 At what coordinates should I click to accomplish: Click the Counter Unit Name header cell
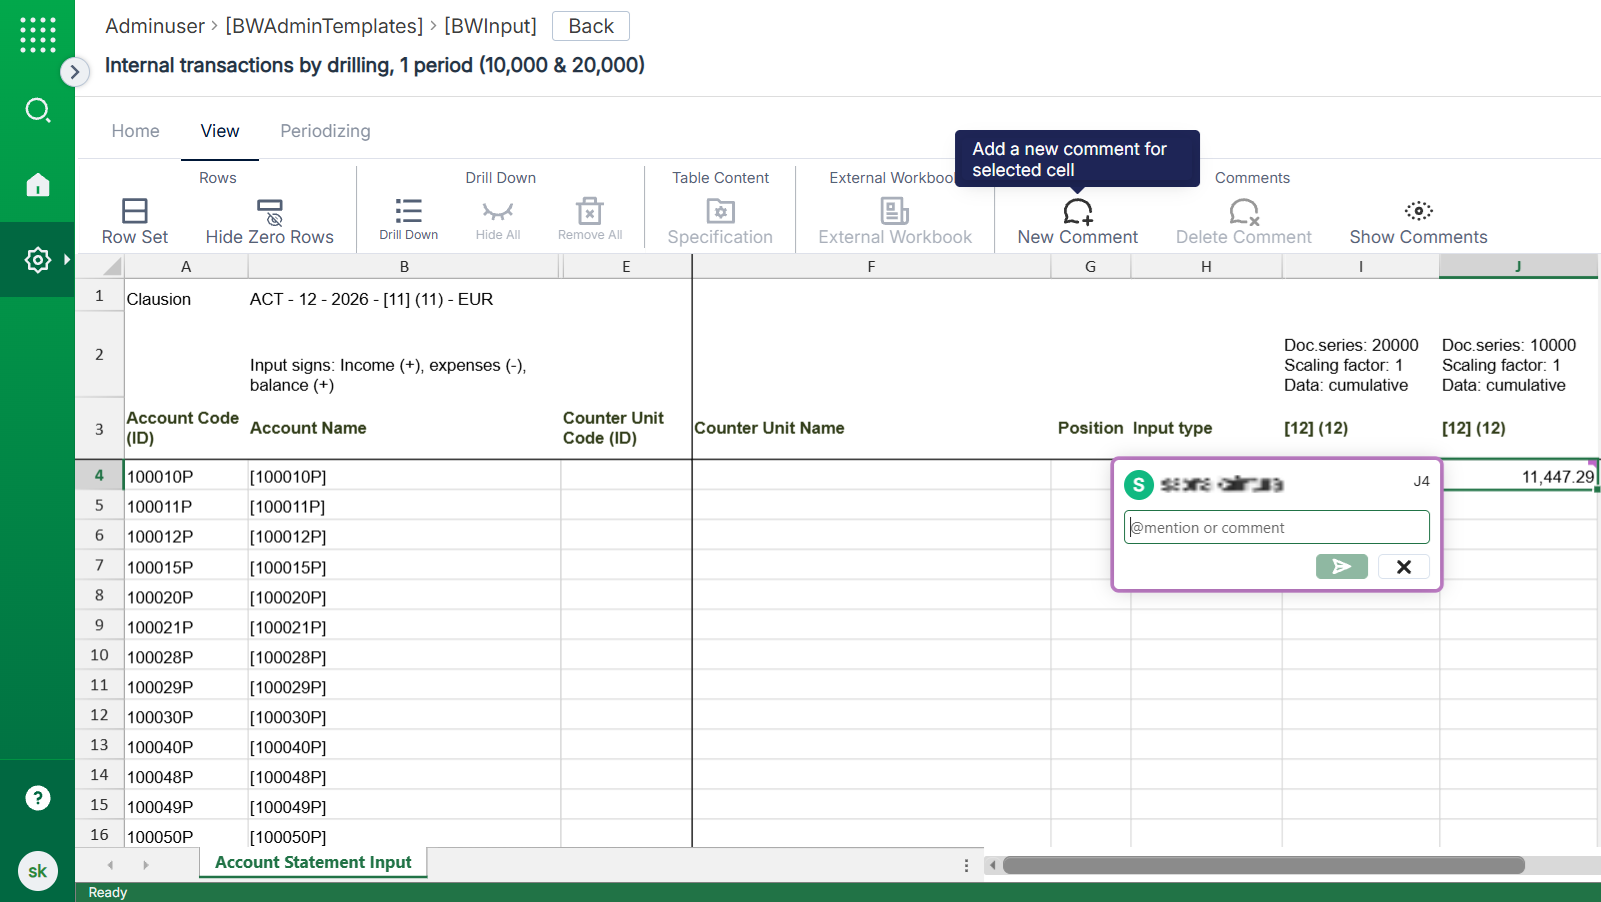pos(871,428)
